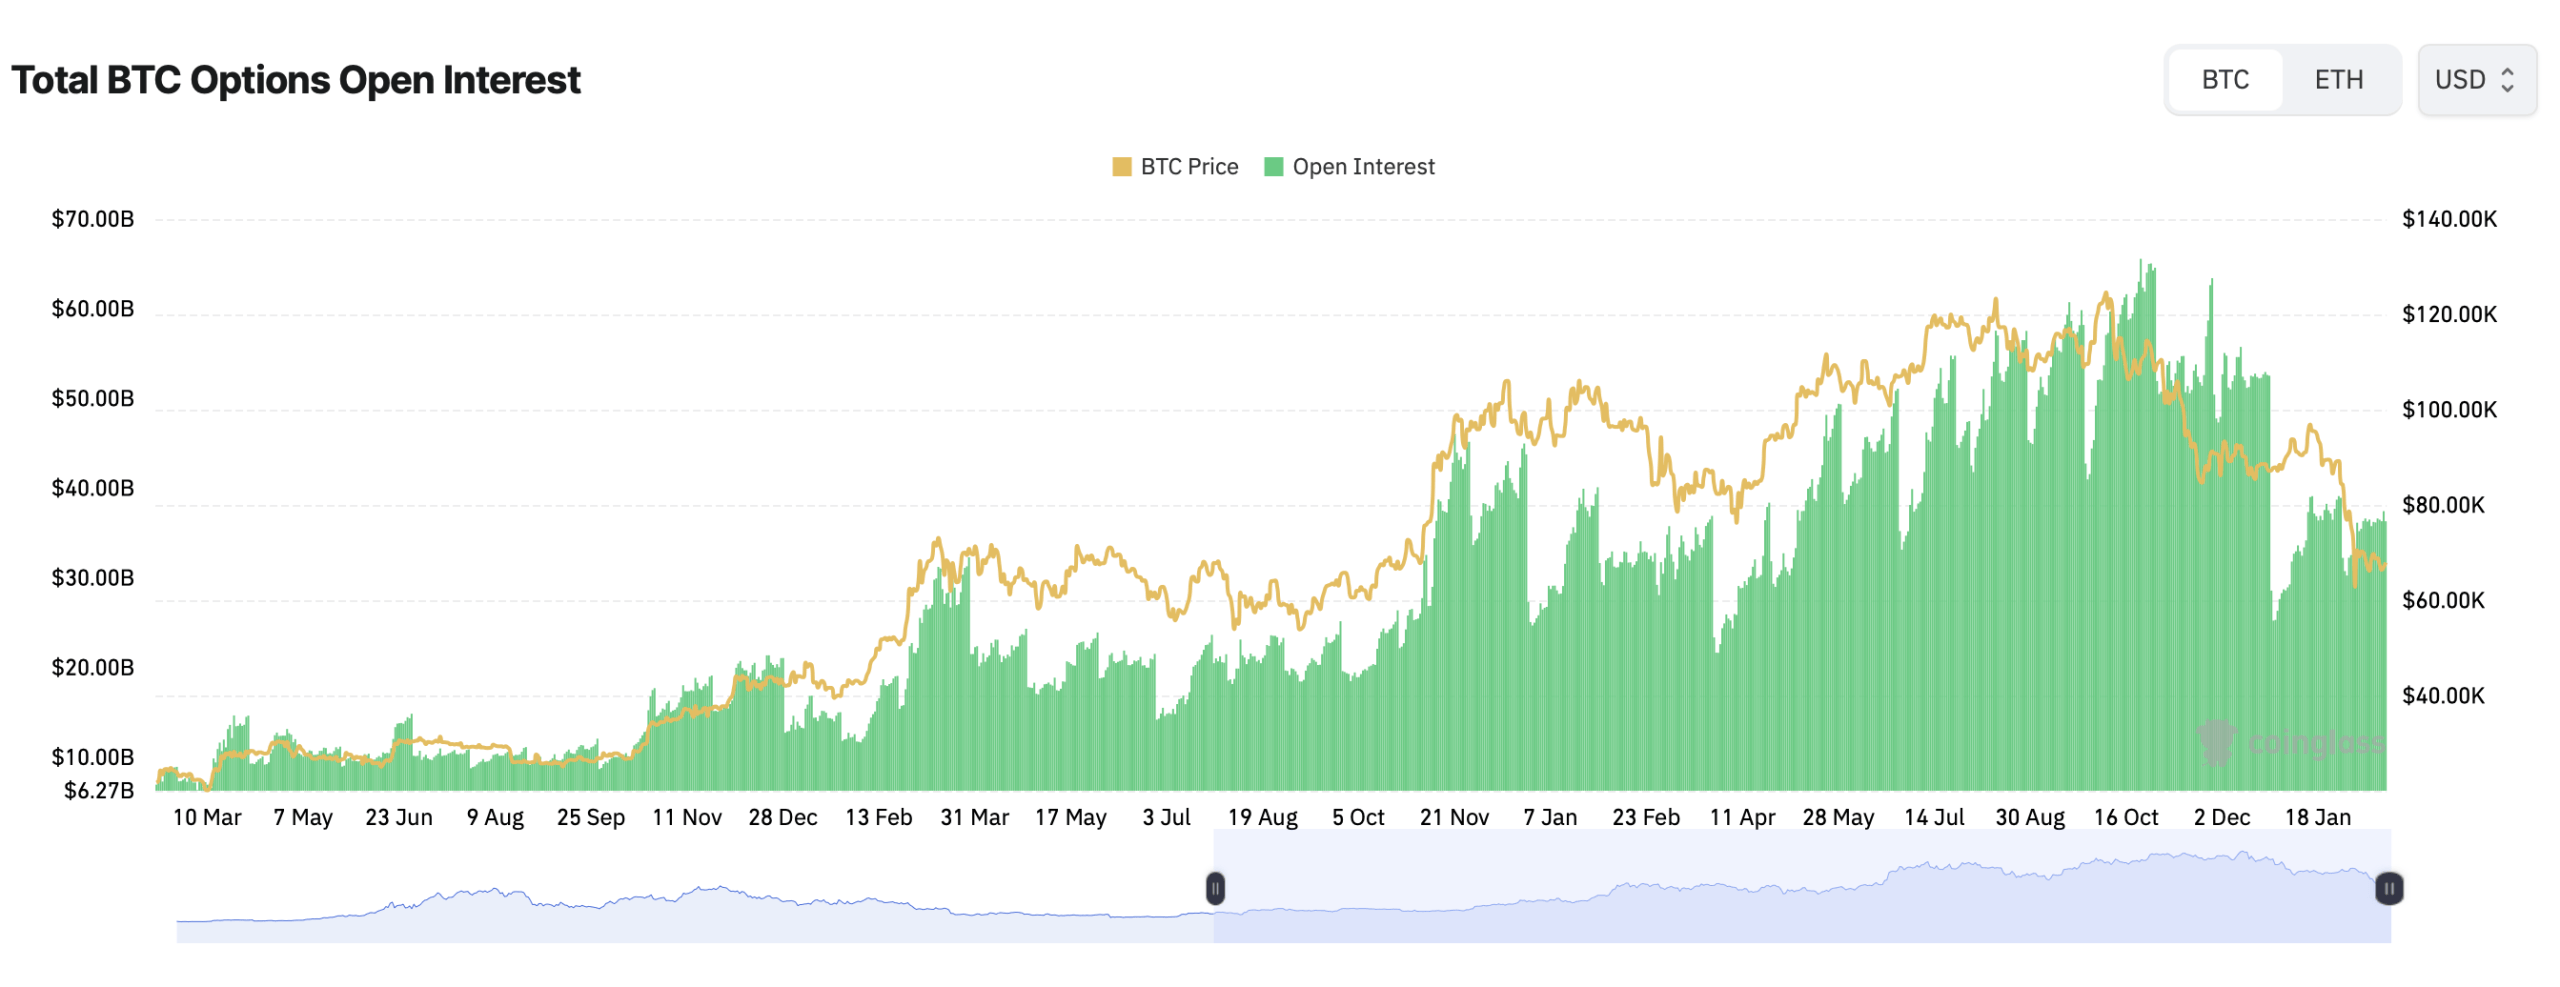Click the $70.00B label on the left axis
Viewport: 2560px width, 987px height.
click(92, 217)
